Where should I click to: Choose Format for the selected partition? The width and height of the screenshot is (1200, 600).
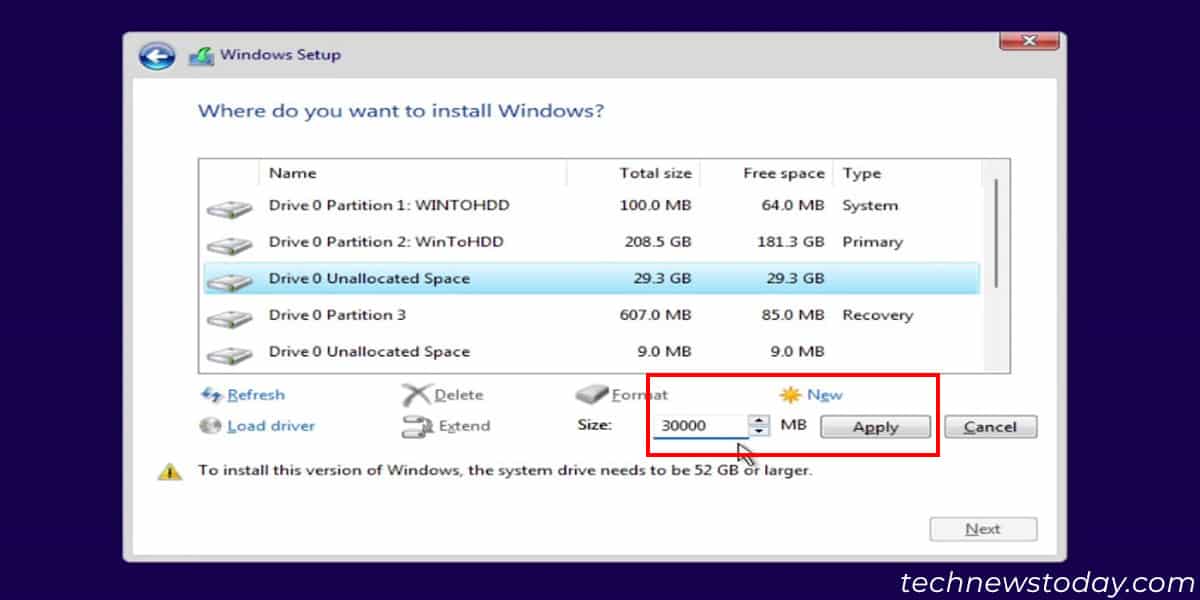(x=640, y=395)
